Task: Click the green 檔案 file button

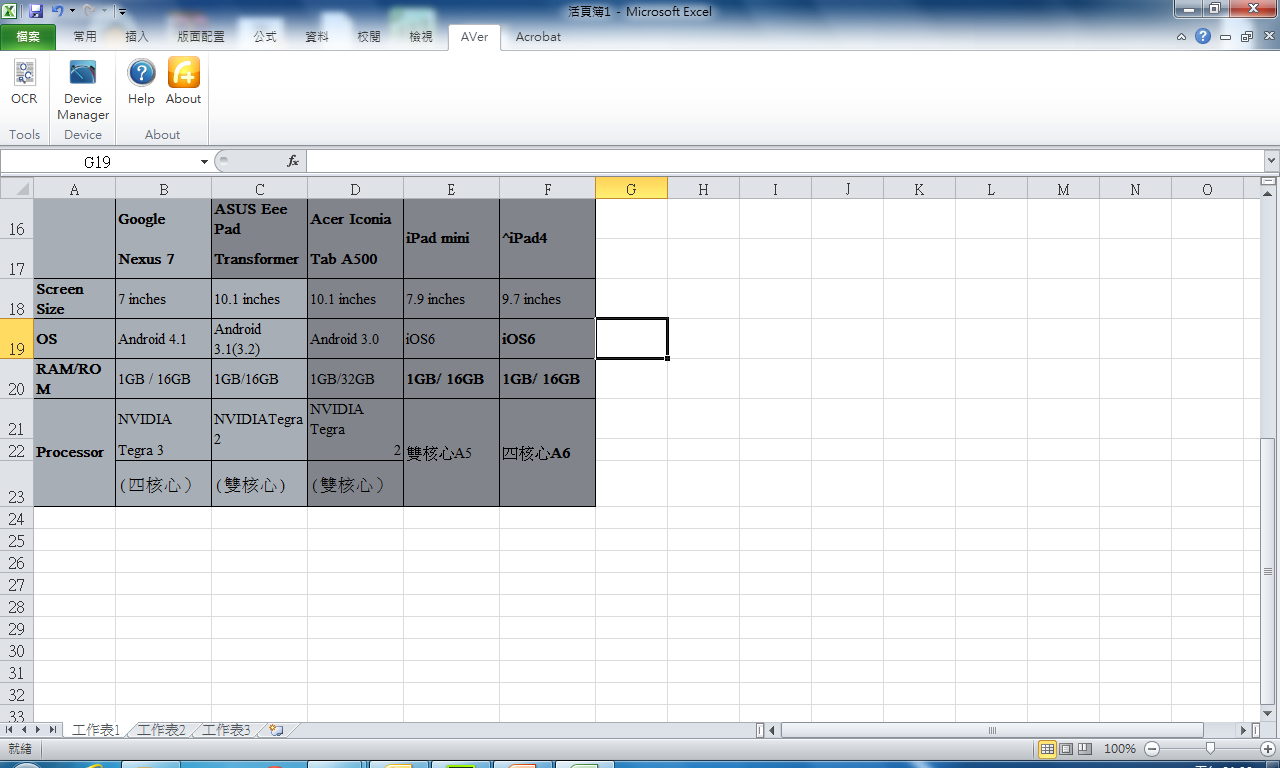Action: coord(28,37)
